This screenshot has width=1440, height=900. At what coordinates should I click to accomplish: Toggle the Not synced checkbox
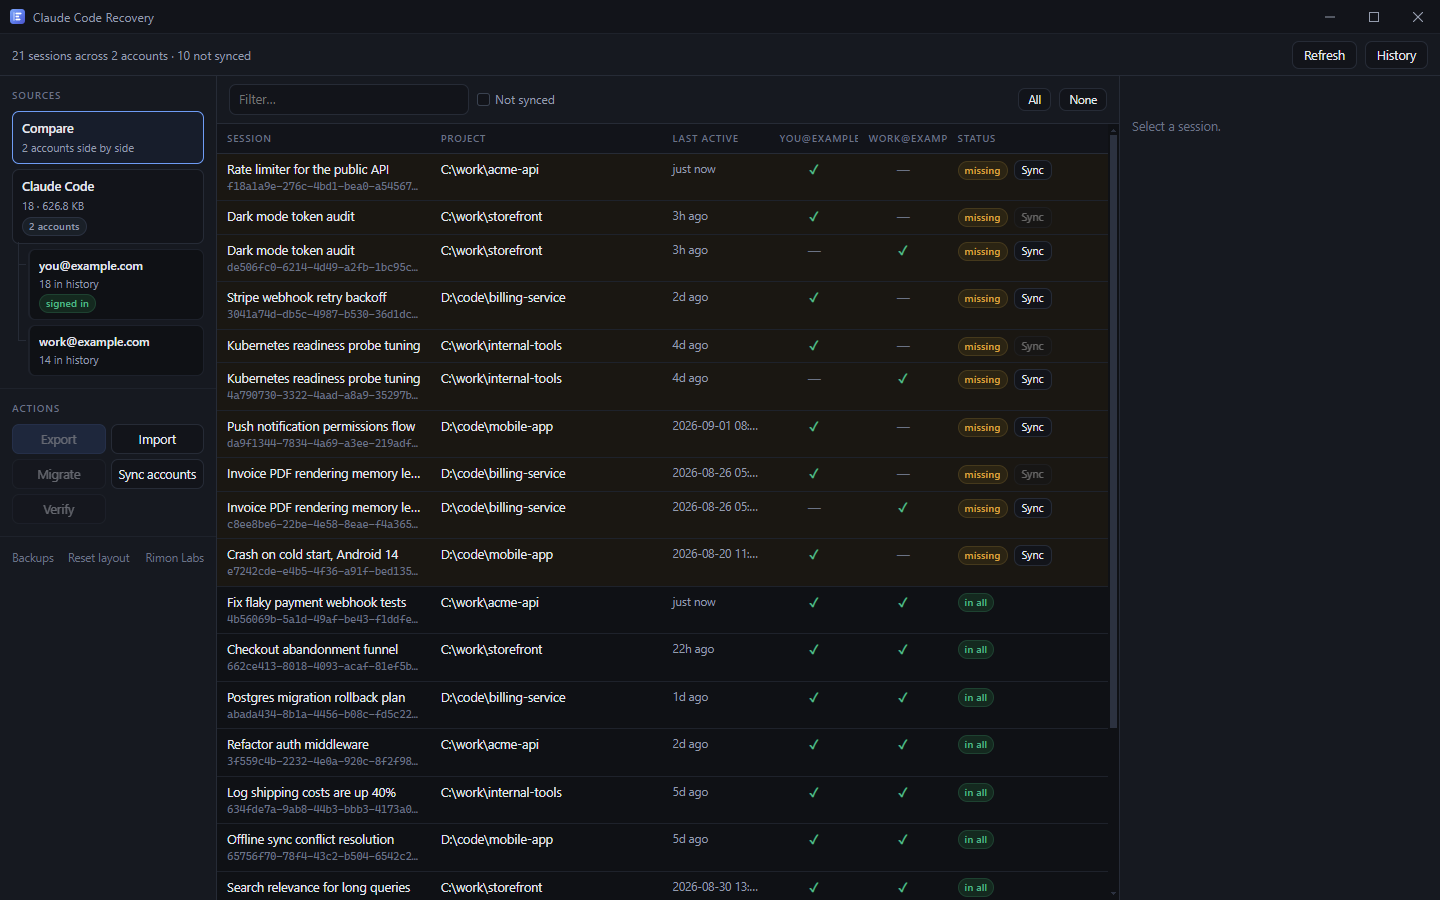[484, 100]
